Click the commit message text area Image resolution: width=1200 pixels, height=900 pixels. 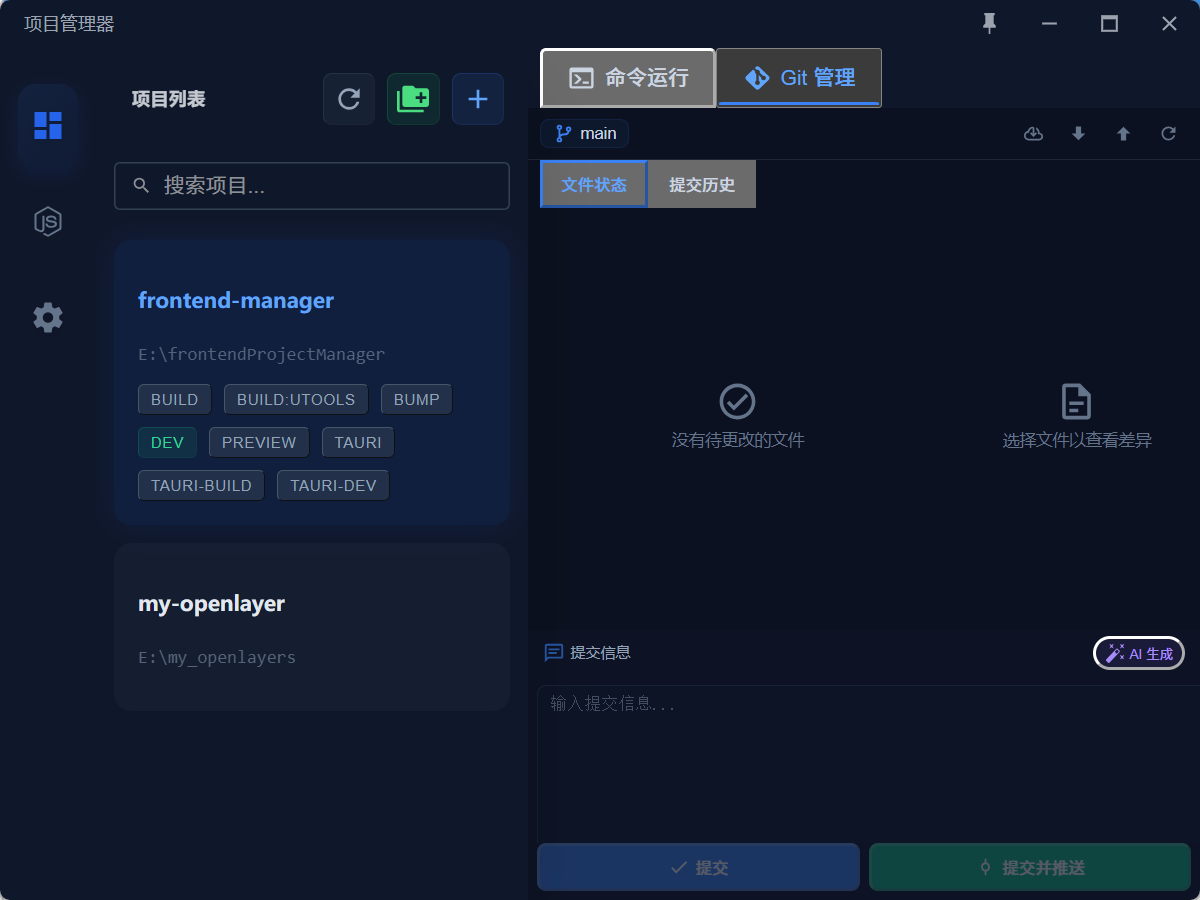tap(868, 763)
